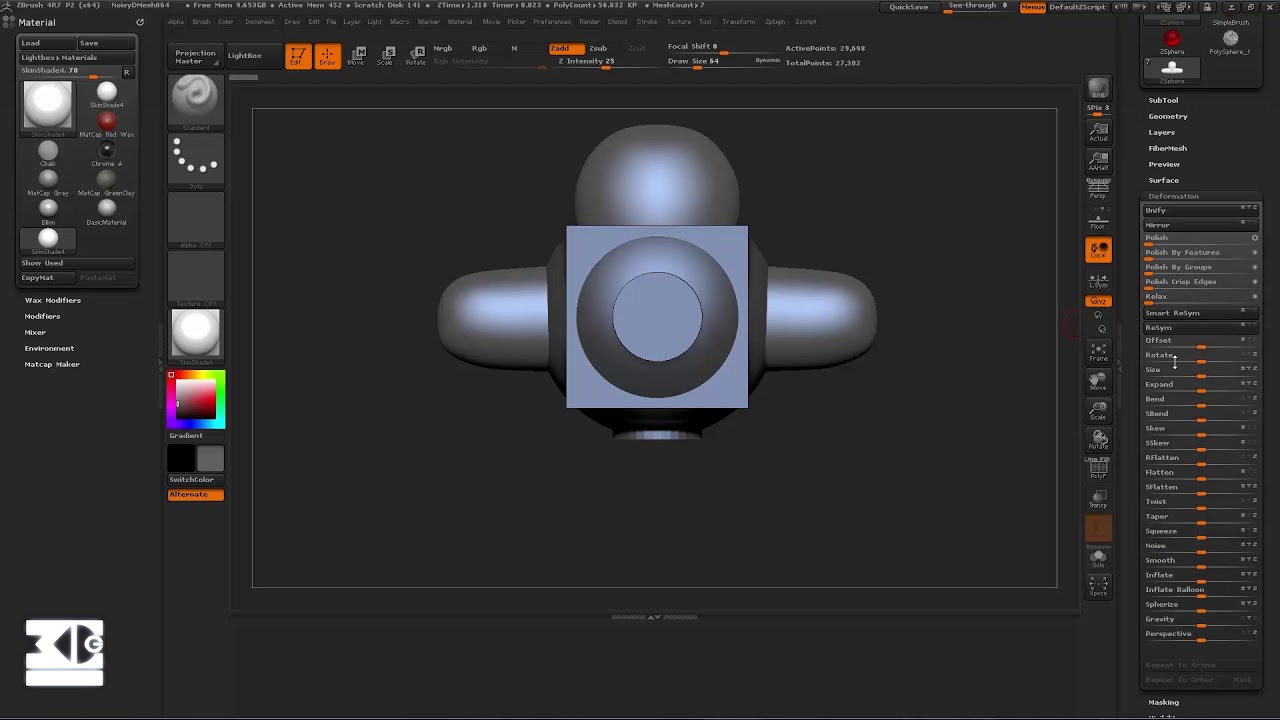
Task: Expand the Geometry section
Action: pos(1168,116)
